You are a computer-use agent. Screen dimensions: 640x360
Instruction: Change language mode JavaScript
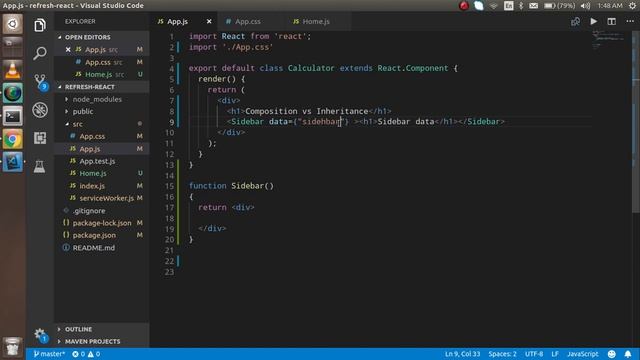pos(582,354)
